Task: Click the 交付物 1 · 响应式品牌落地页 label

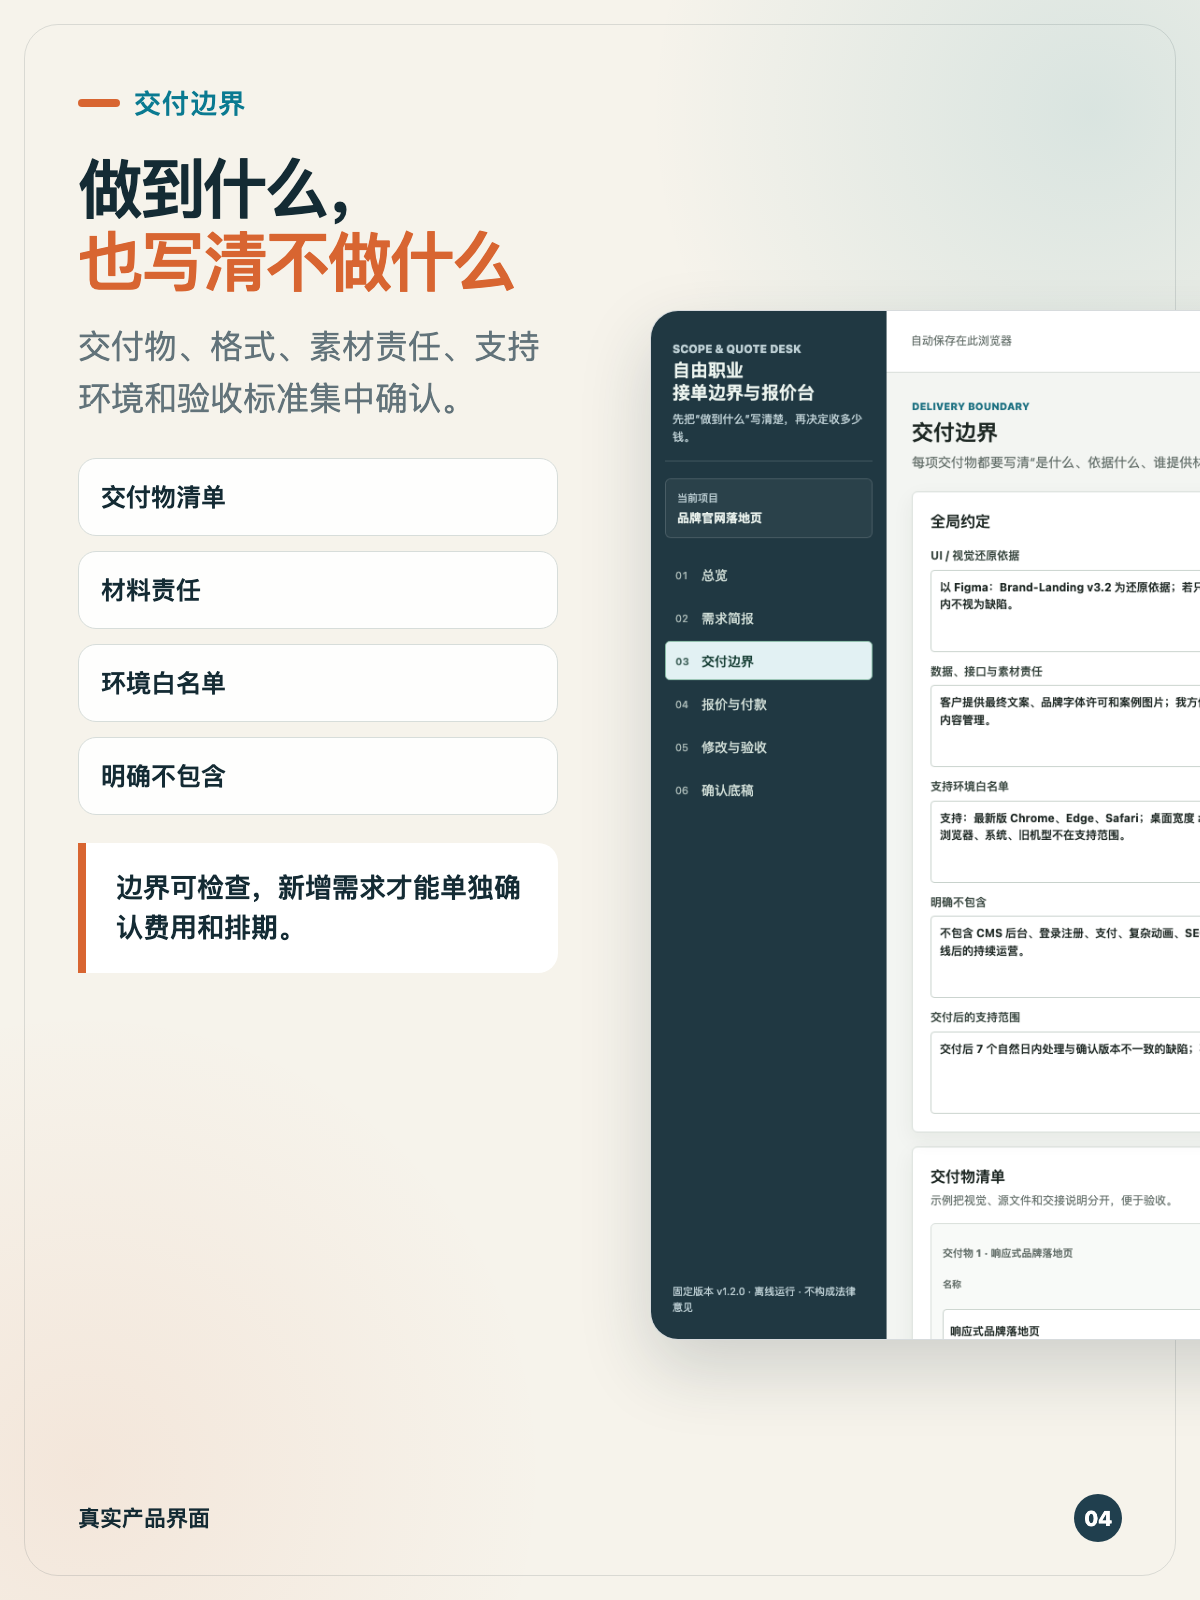Action: 1007,1253
